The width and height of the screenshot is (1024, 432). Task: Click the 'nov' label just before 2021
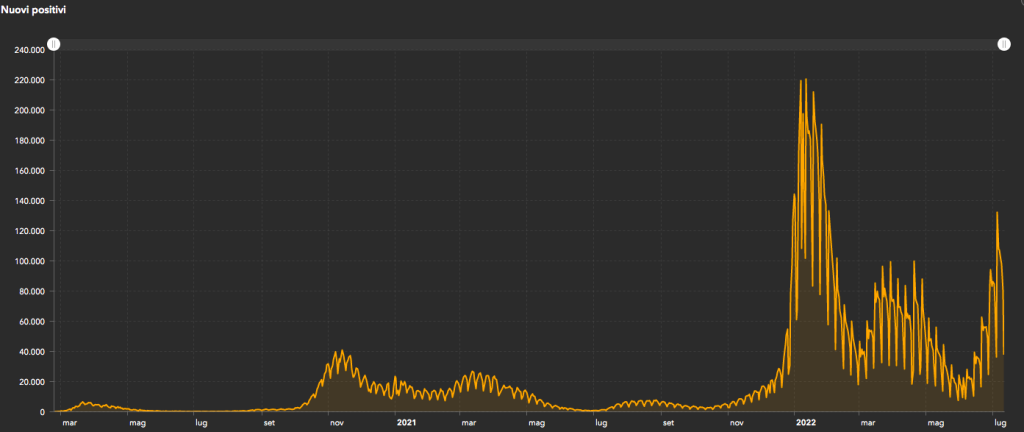[x=337, y=423]
